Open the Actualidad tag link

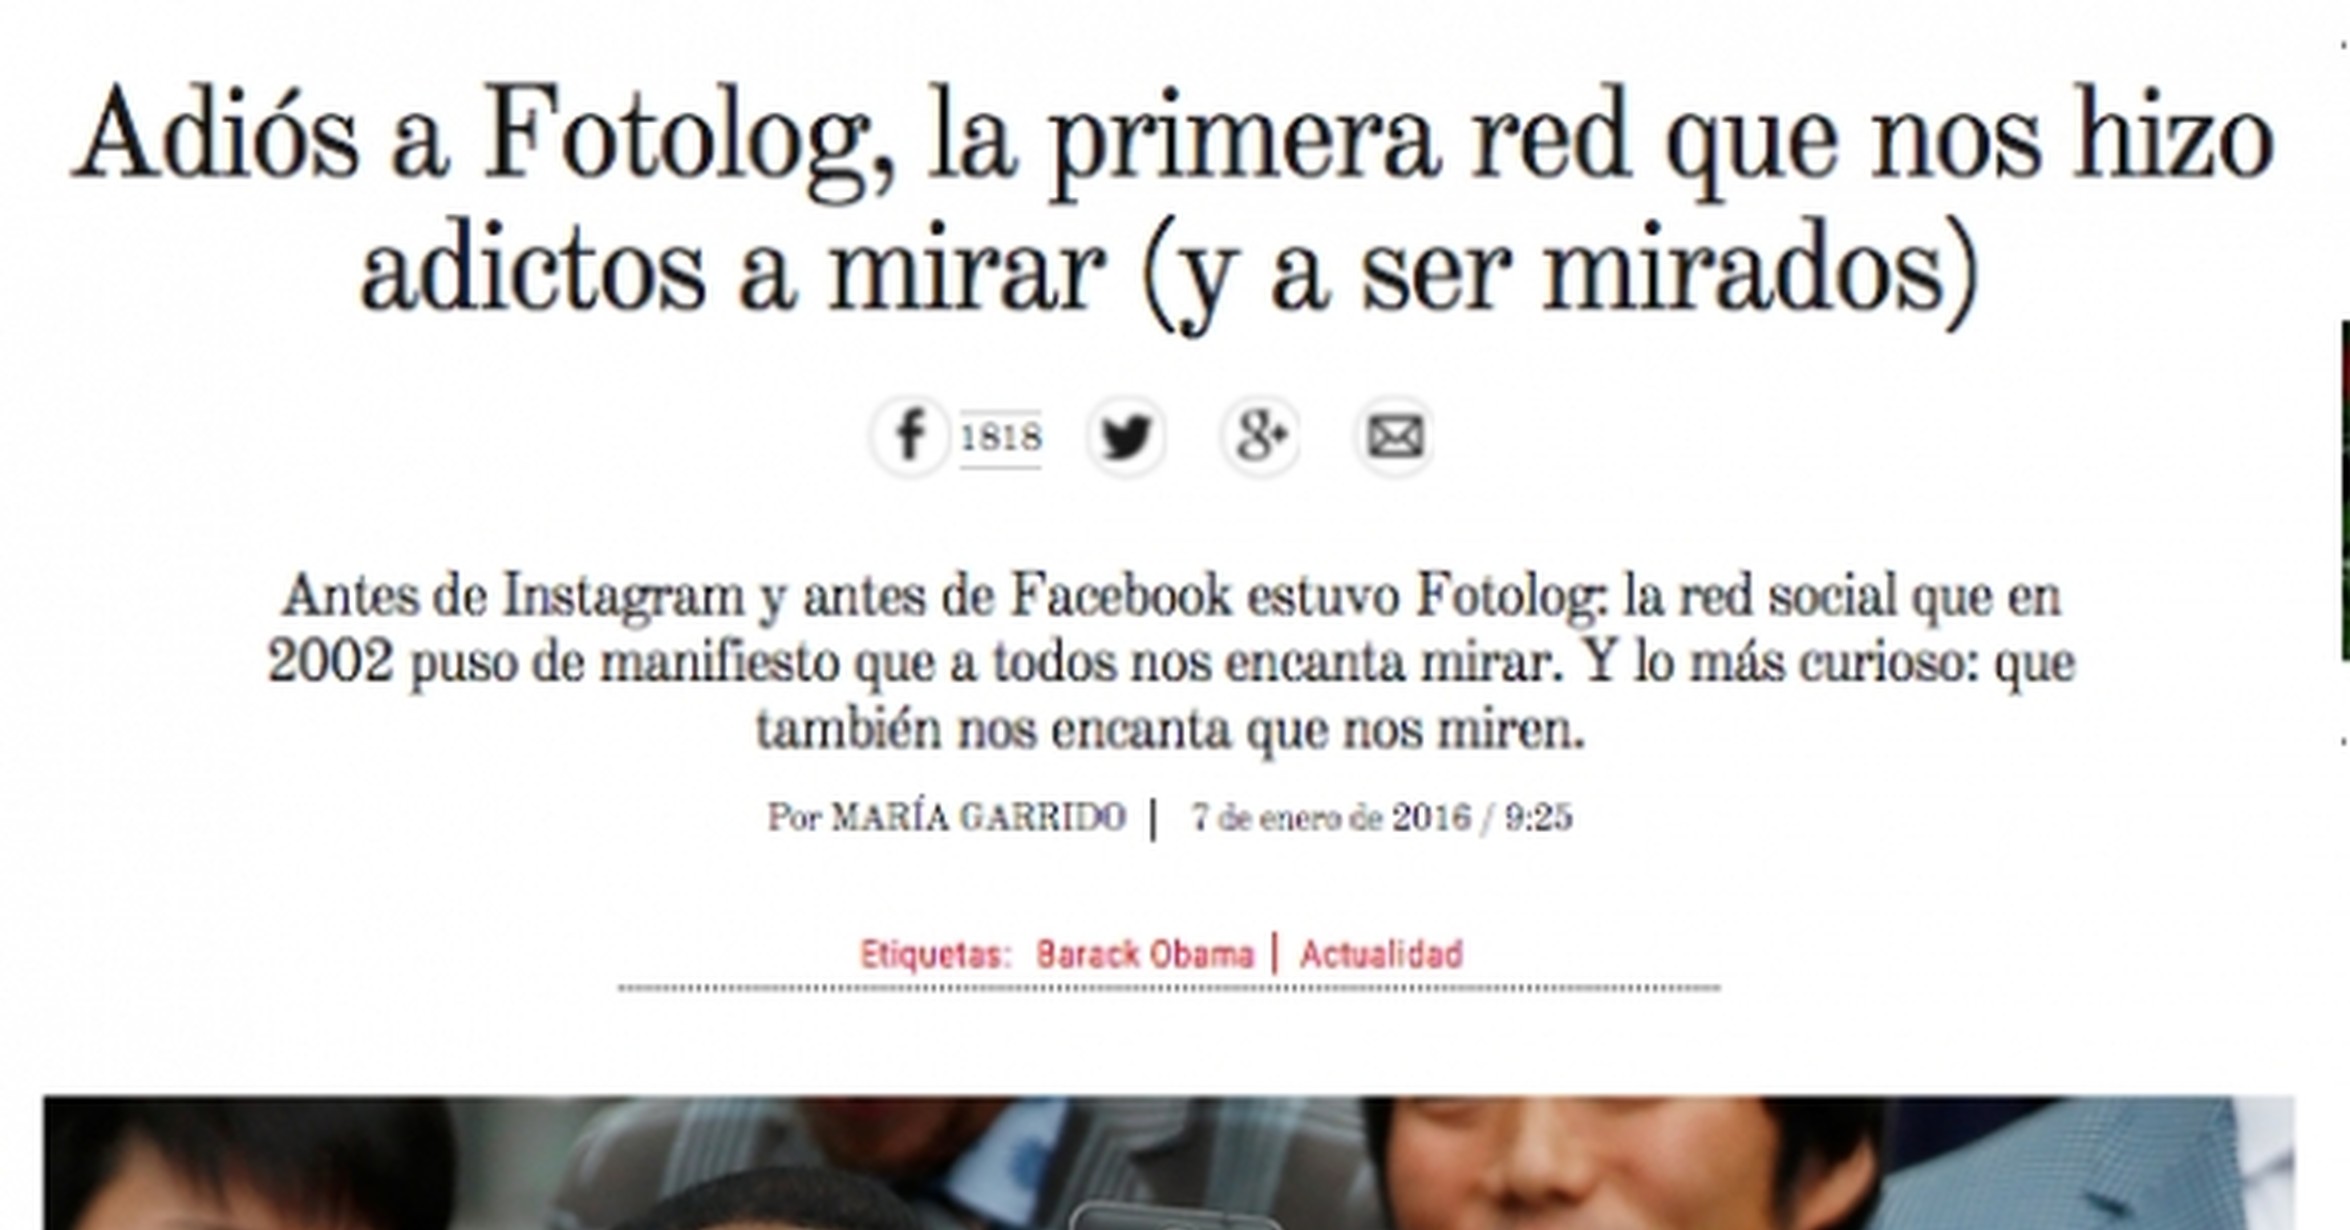1381,954
